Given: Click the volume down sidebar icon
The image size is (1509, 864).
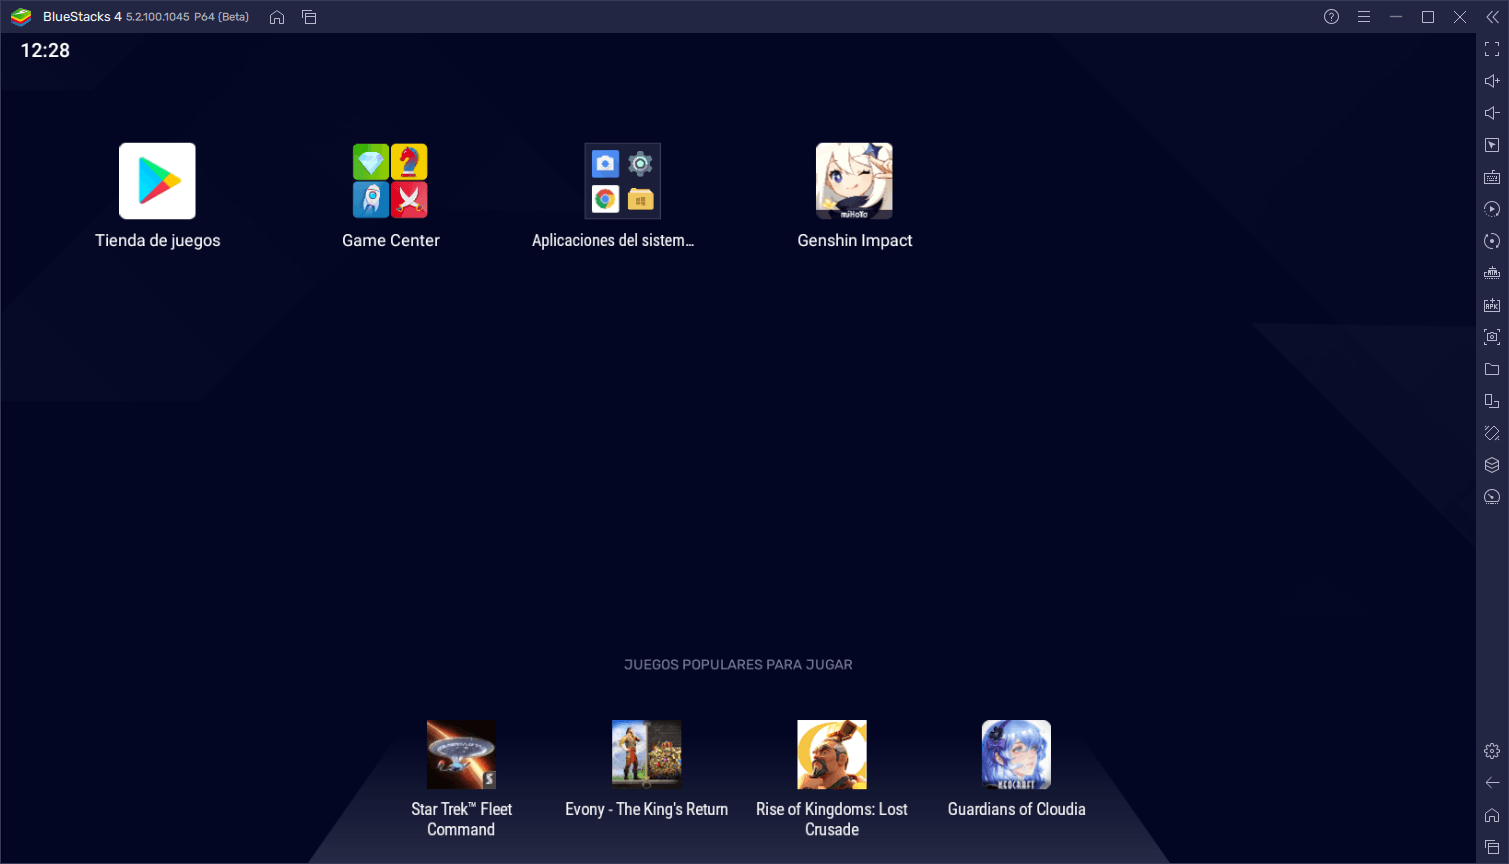Looking at the screenshot, I should (x=1492, y=113).
